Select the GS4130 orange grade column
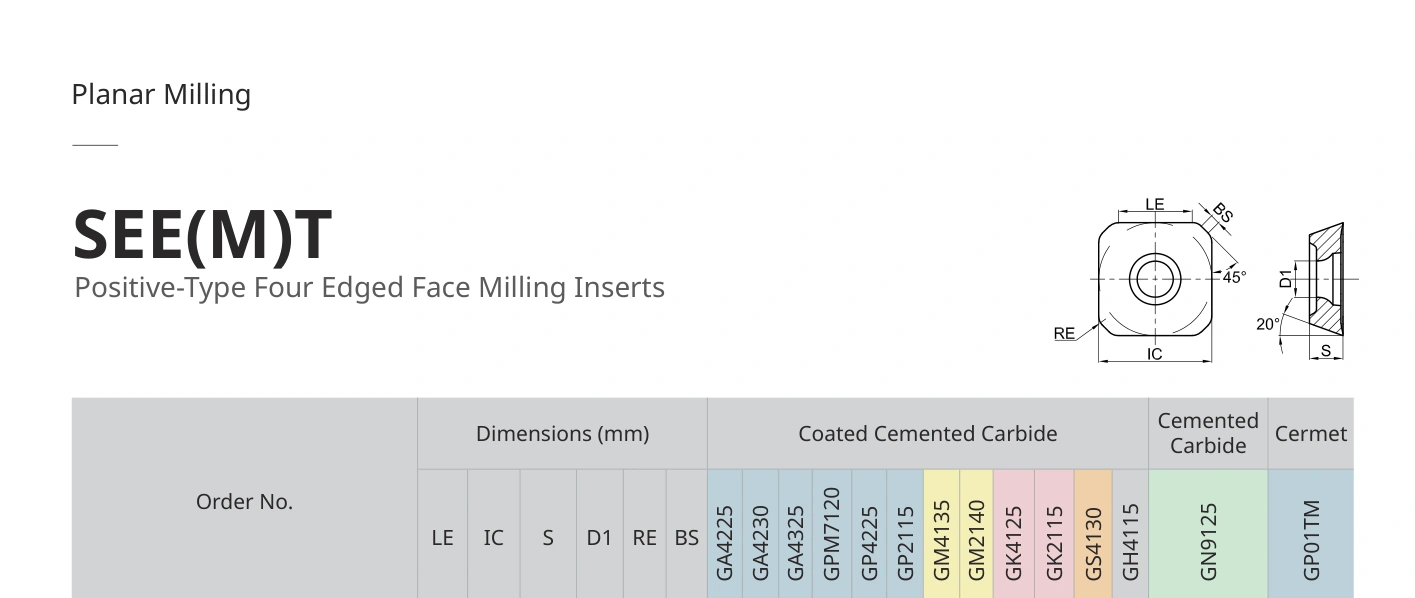 1093,535
